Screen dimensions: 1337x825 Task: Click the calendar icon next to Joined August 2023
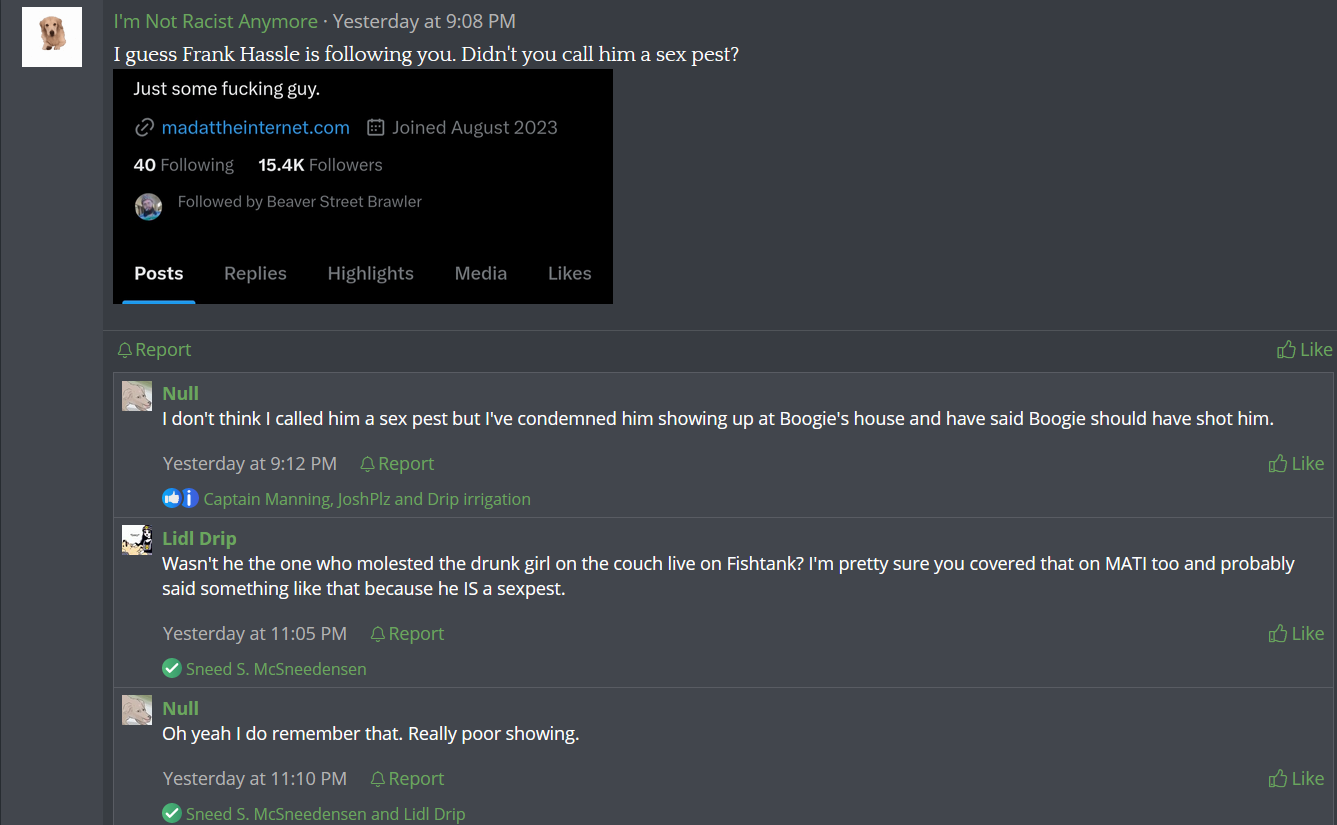coord(376,128)
